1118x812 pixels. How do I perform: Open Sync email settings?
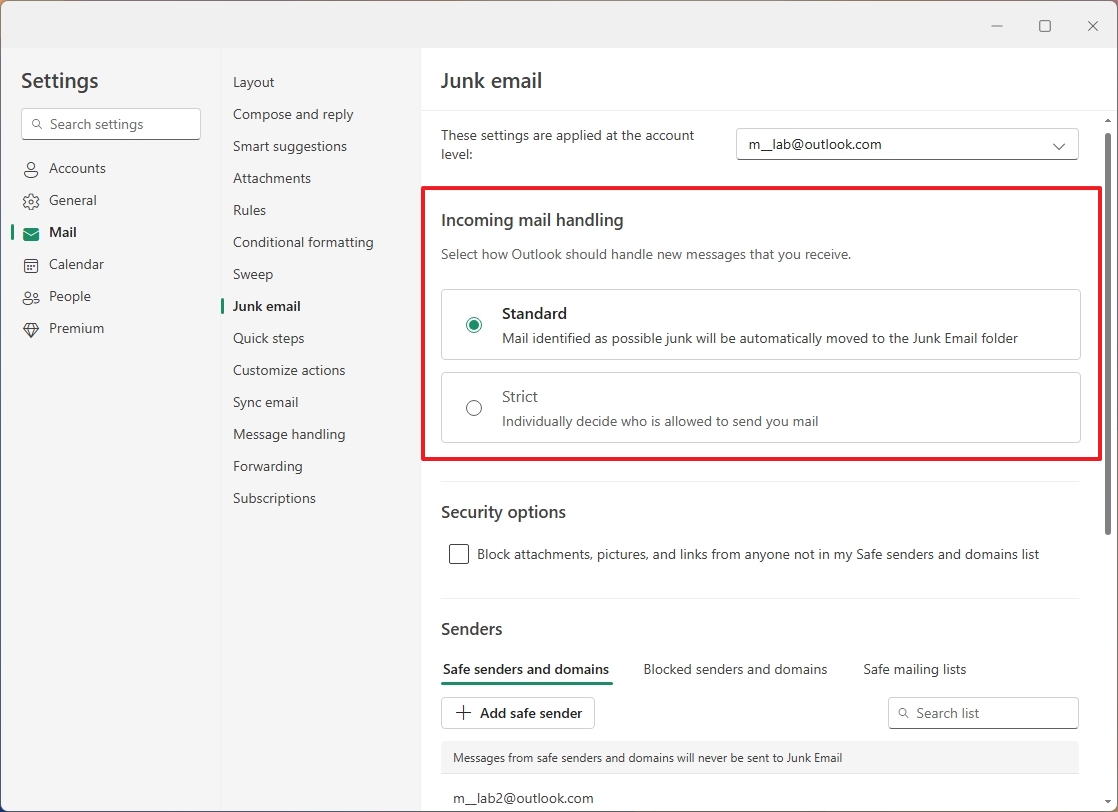(x=265, y=403)
